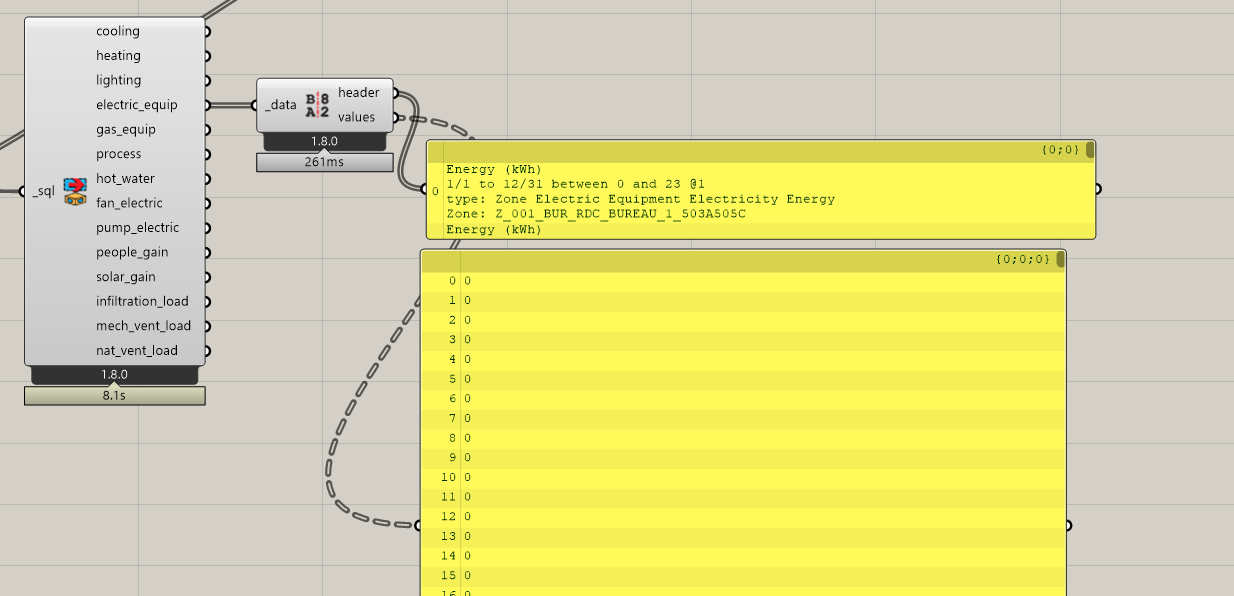Click the 8.1s profiler badge
The image size is (1234, 596).
(114, 396)
